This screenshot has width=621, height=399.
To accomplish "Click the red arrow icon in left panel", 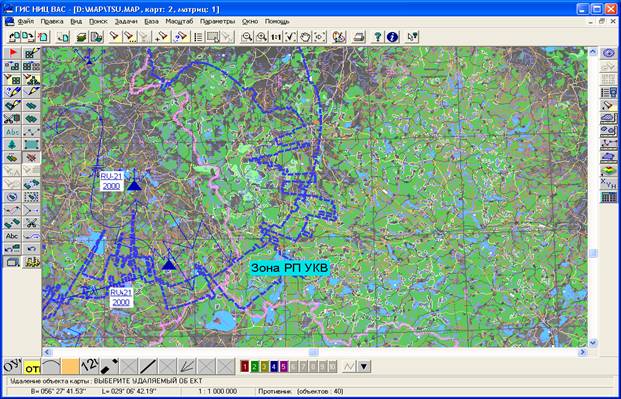I will tap(13, 53).
